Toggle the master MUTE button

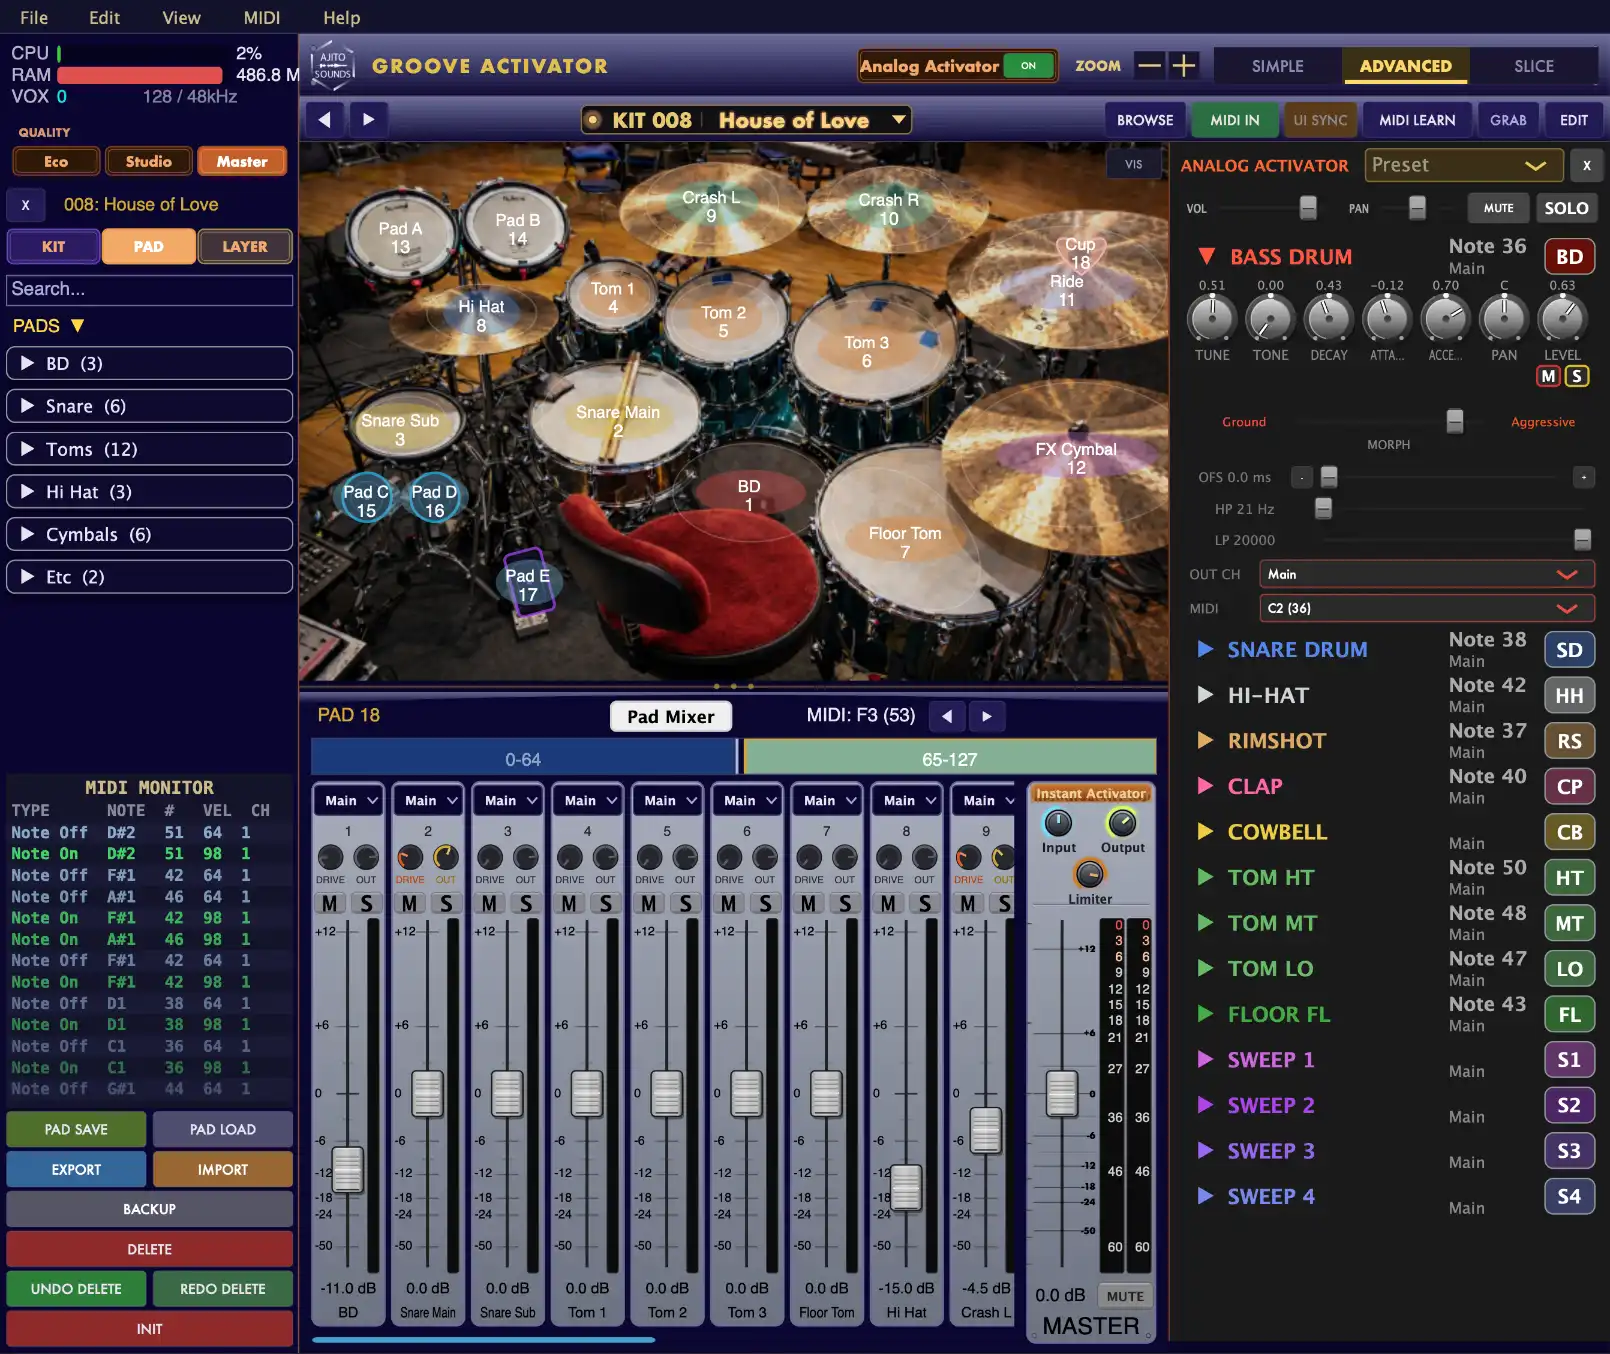click(x=1125, y=1297)
